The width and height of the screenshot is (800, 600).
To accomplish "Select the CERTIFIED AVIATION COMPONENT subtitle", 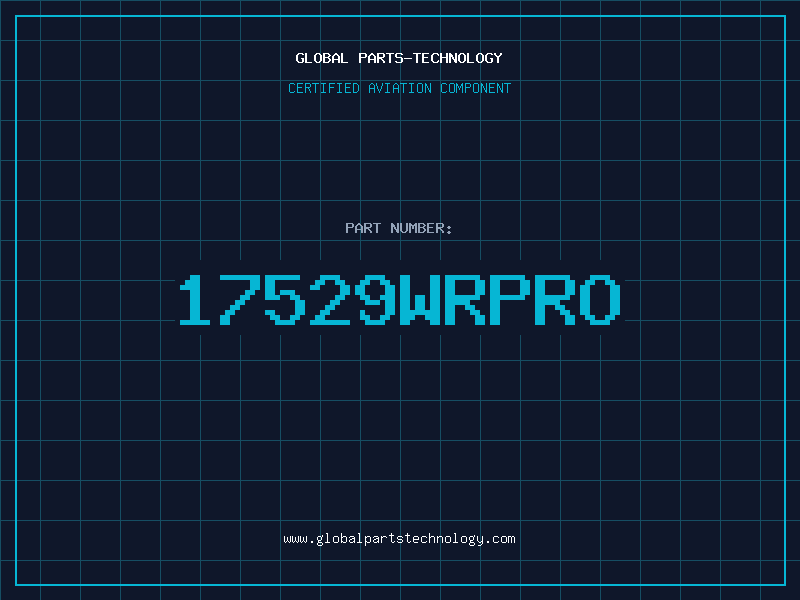I will coord(399,88).
